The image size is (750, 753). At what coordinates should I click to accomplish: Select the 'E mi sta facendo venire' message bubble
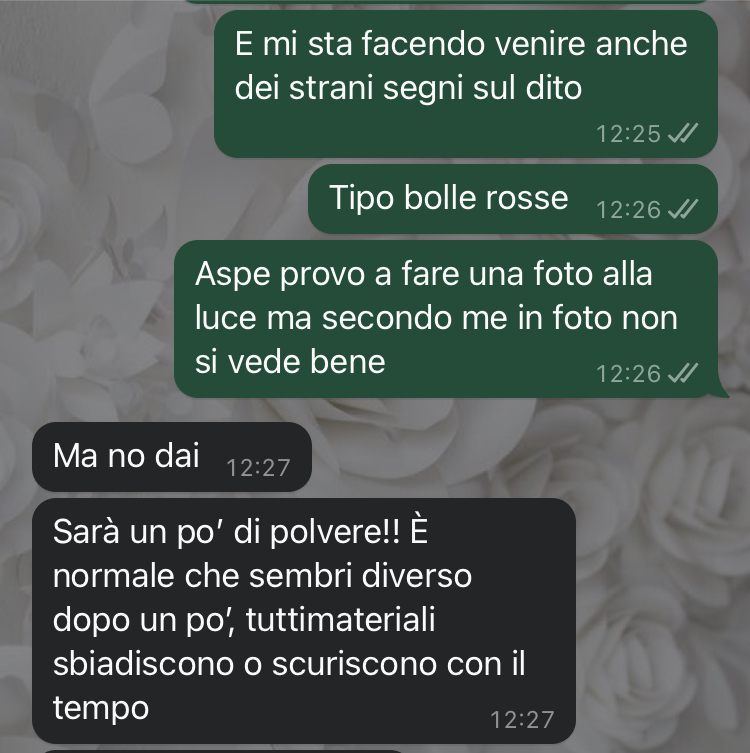click(466, 84)
